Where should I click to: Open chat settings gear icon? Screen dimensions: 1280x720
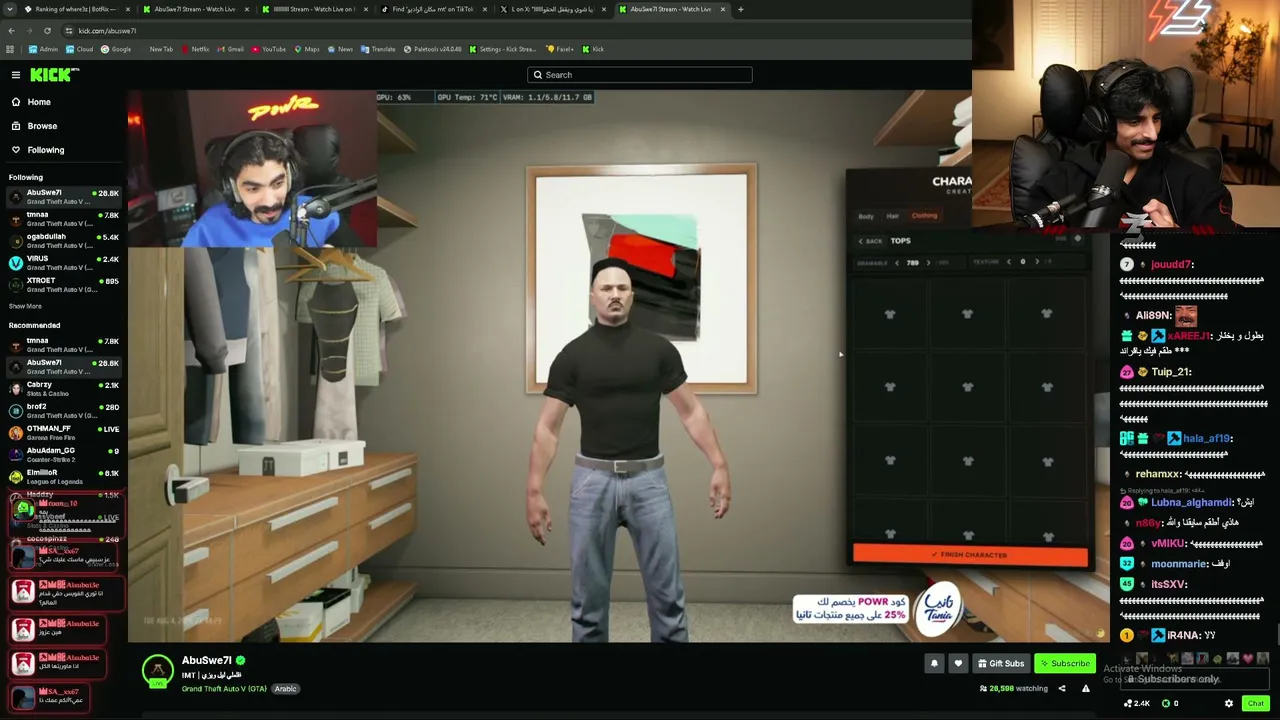(x=1229, y=703)
